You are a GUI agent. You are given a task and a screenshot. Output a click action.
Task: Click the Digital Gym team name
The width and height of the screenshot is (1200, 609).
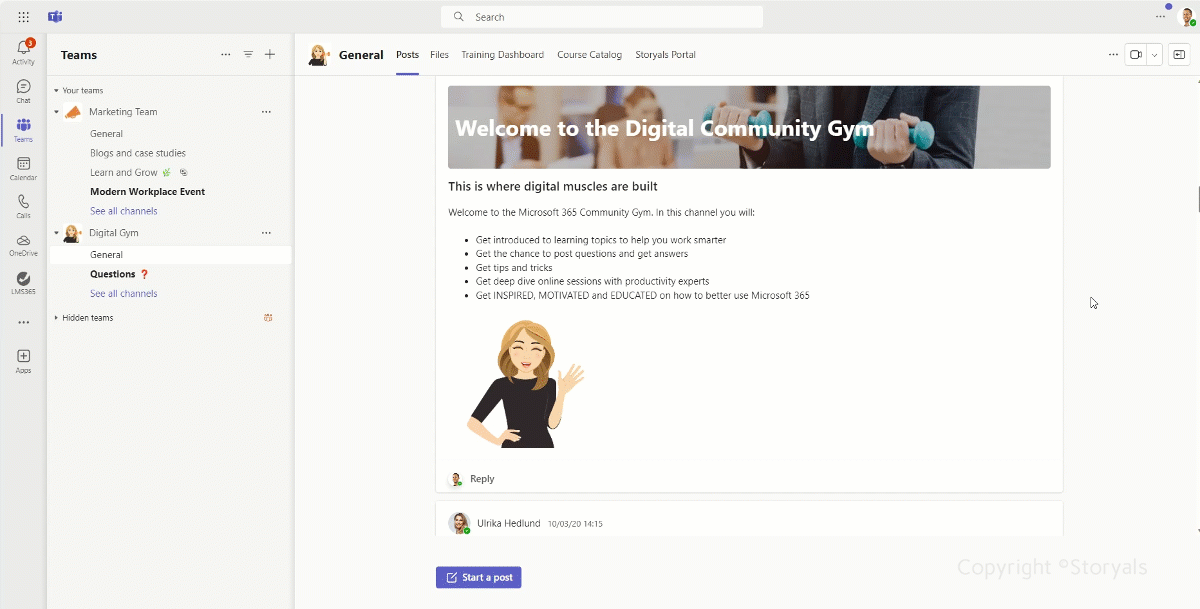pyautogui.click(x=114, y=233)
